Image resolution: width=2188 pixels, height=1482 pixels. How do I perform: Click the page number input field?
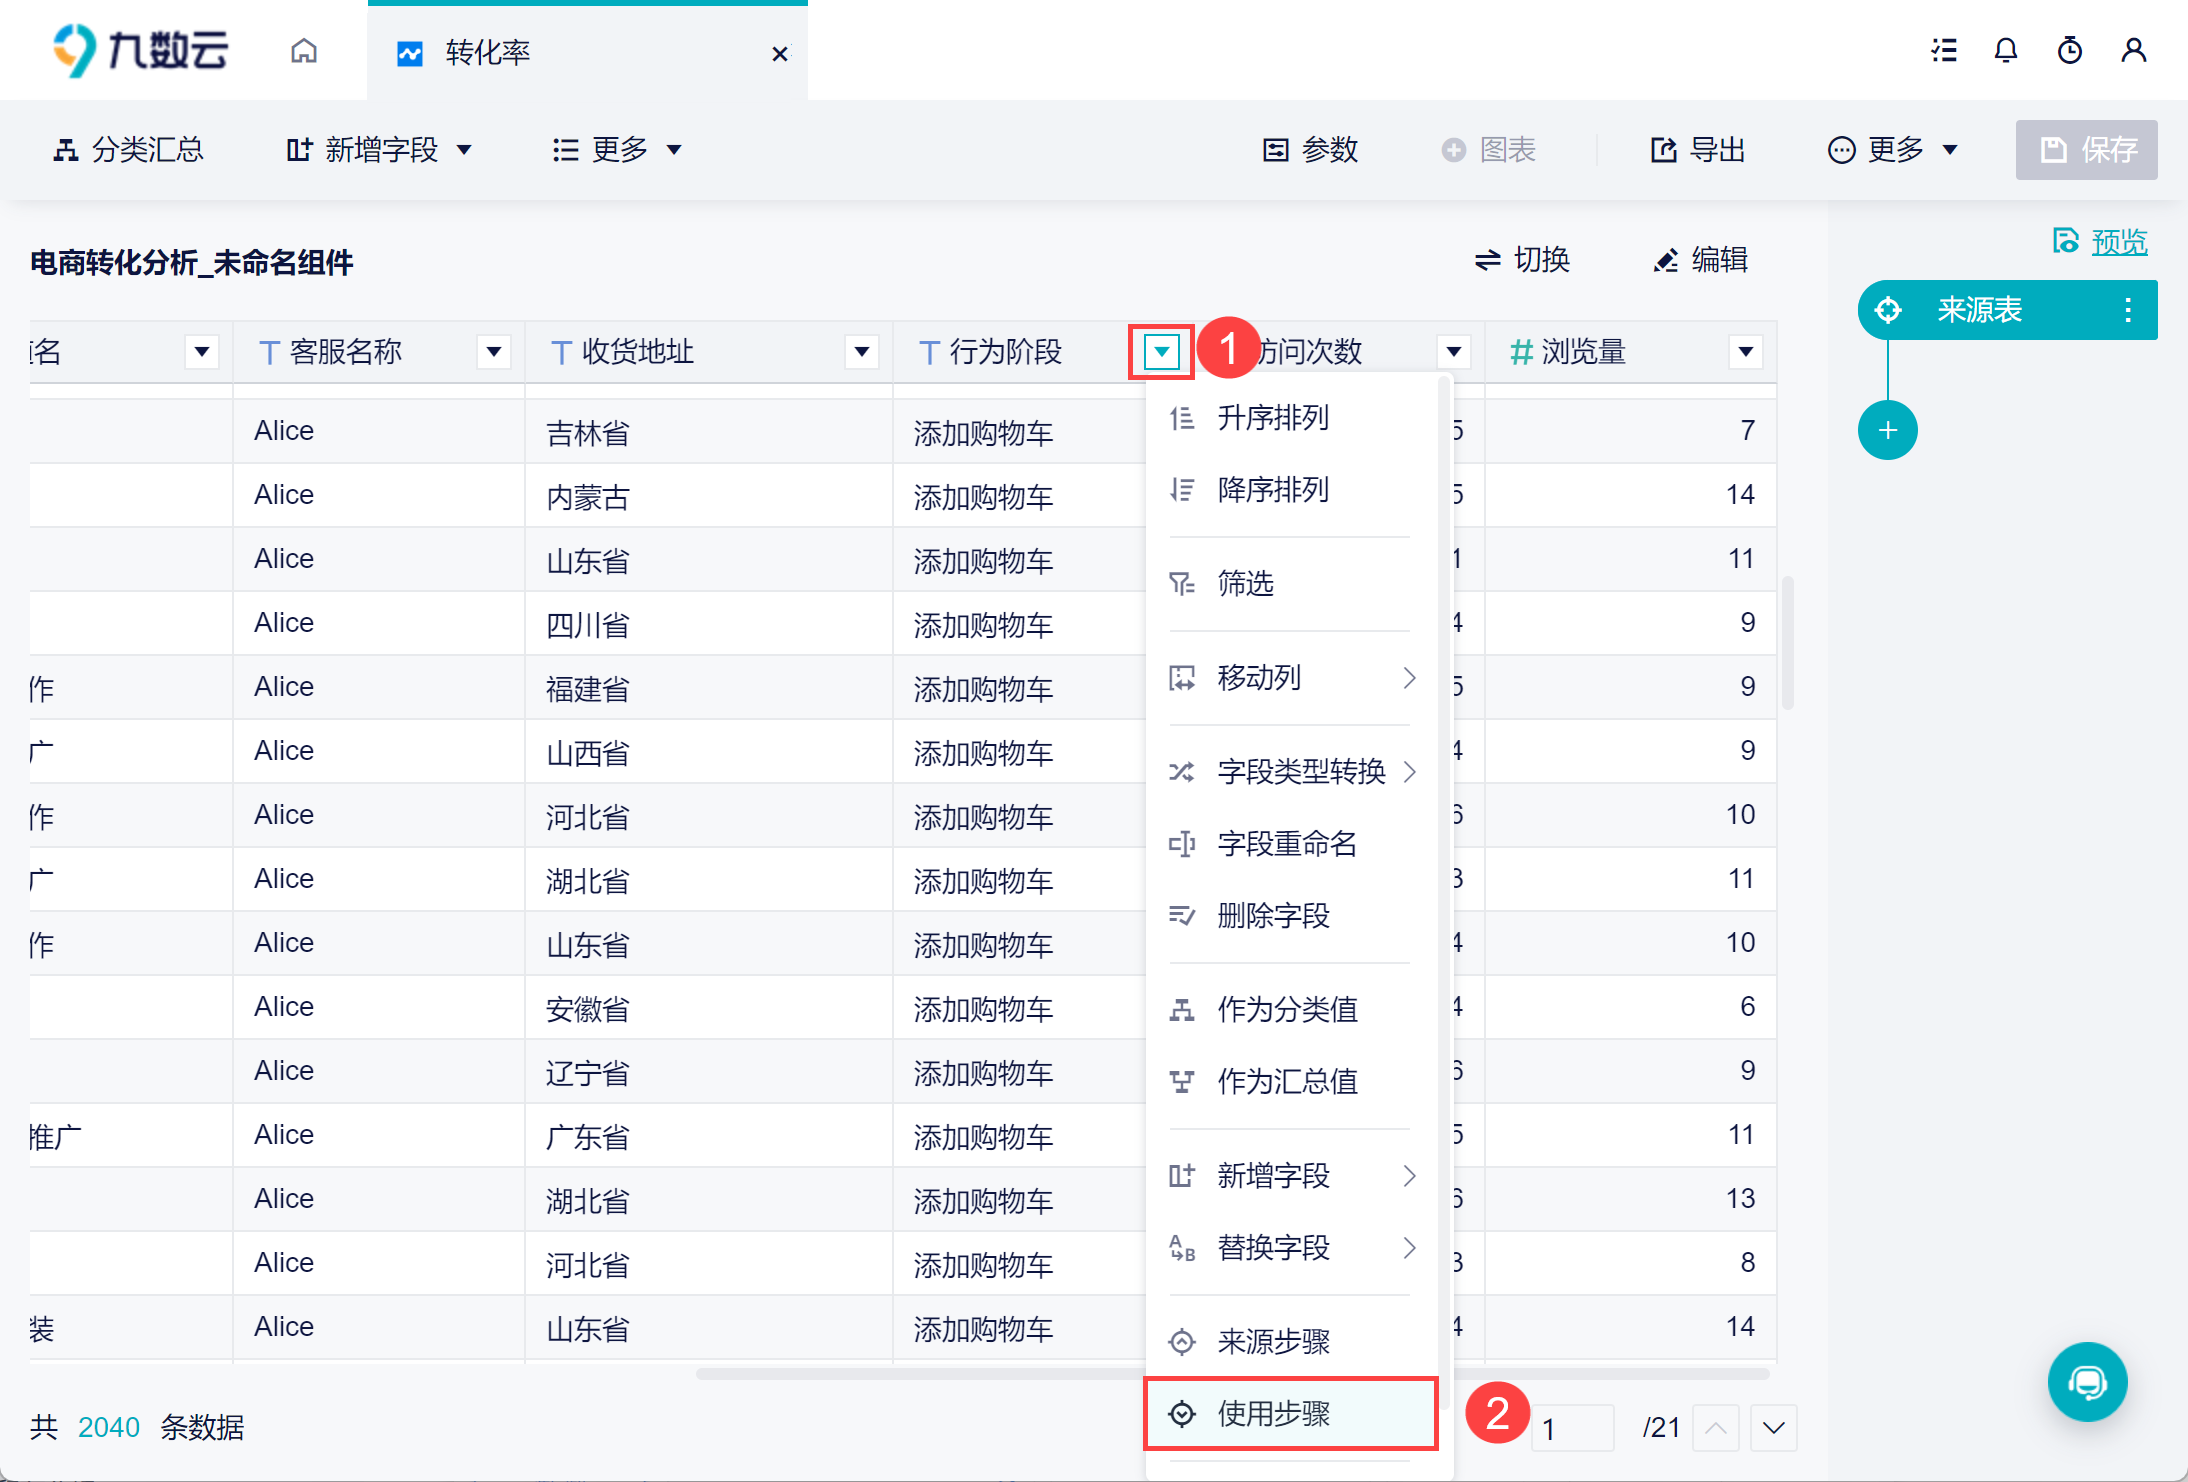click(x=1573, y=1428)
